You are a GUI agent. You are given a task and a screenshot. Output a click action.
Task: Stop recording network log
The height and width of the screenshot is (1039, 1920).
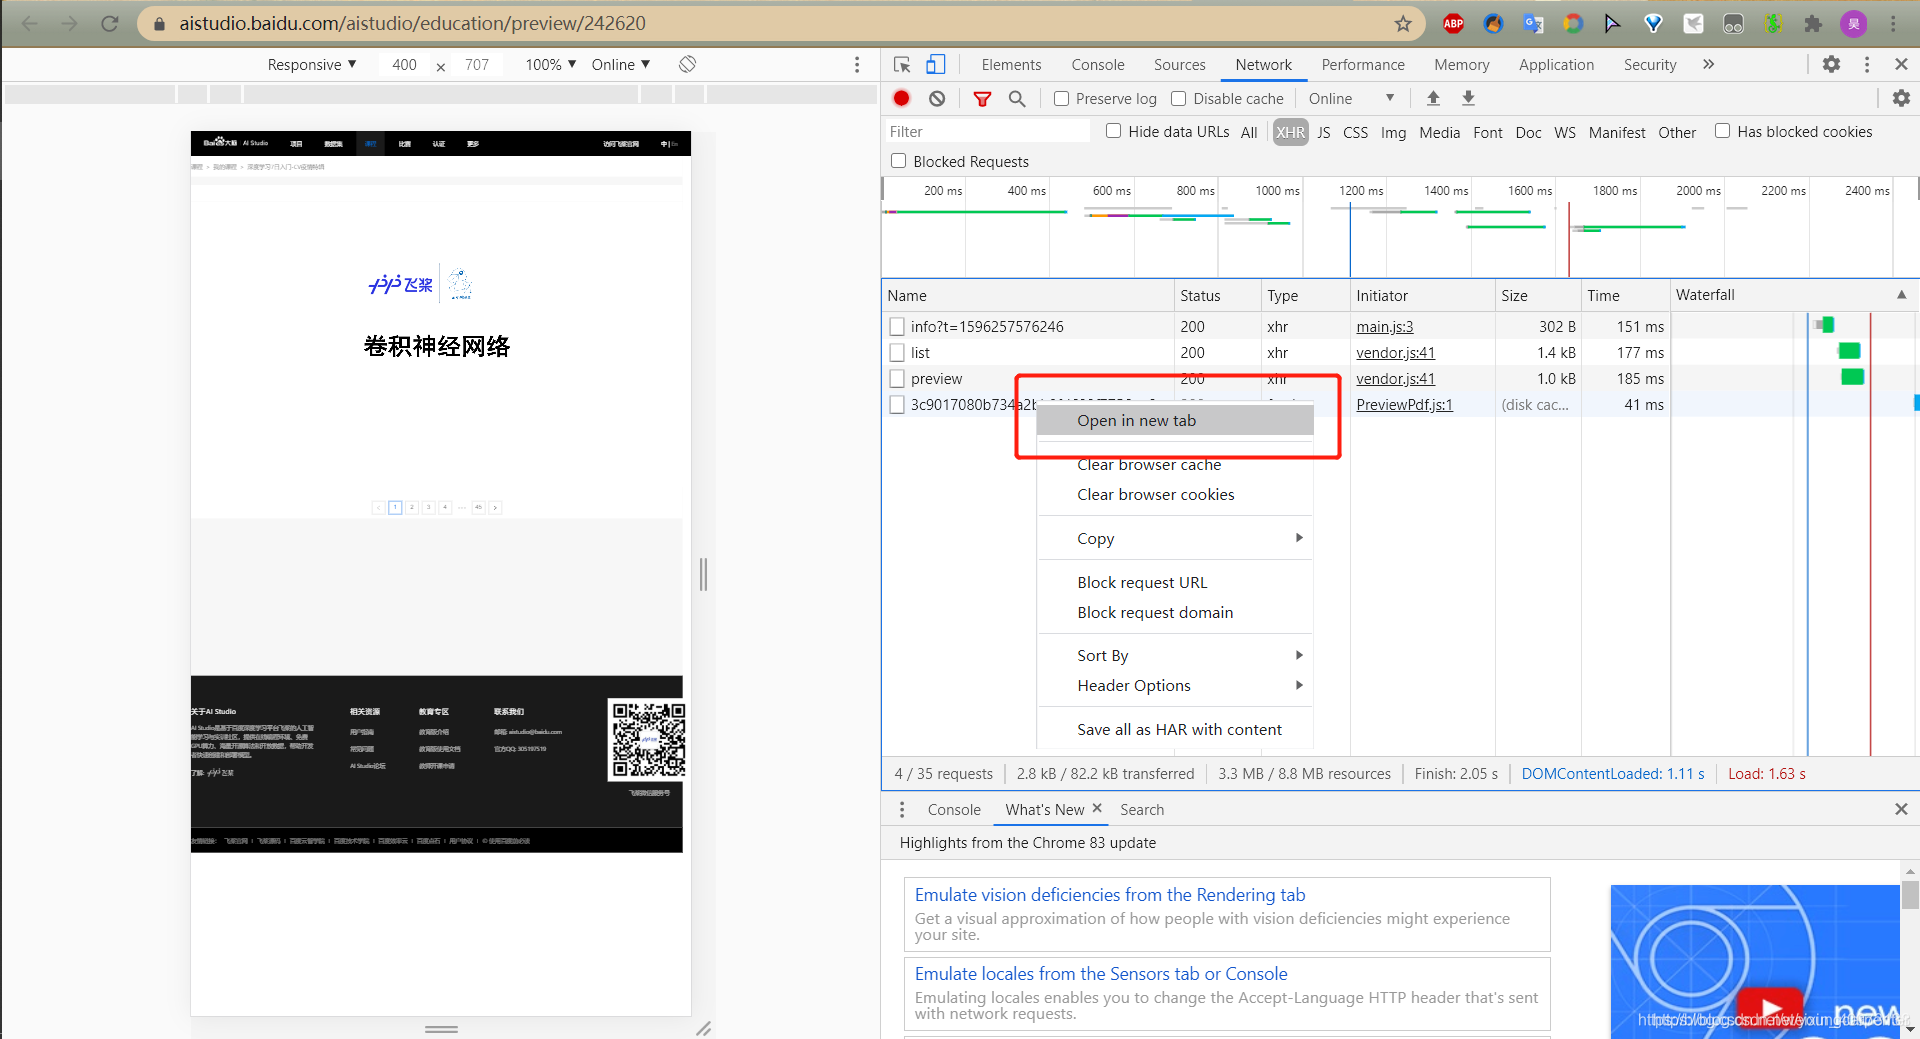[x=901, y=98]
